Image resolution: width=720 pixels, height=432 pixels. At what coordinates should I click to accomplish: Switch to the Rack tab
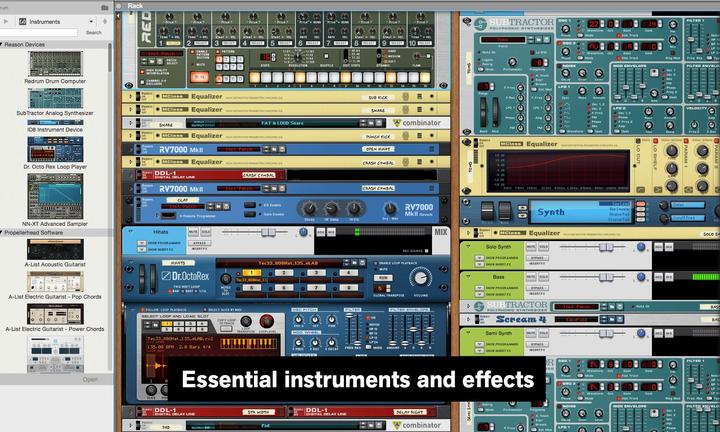tap(135, 6)
